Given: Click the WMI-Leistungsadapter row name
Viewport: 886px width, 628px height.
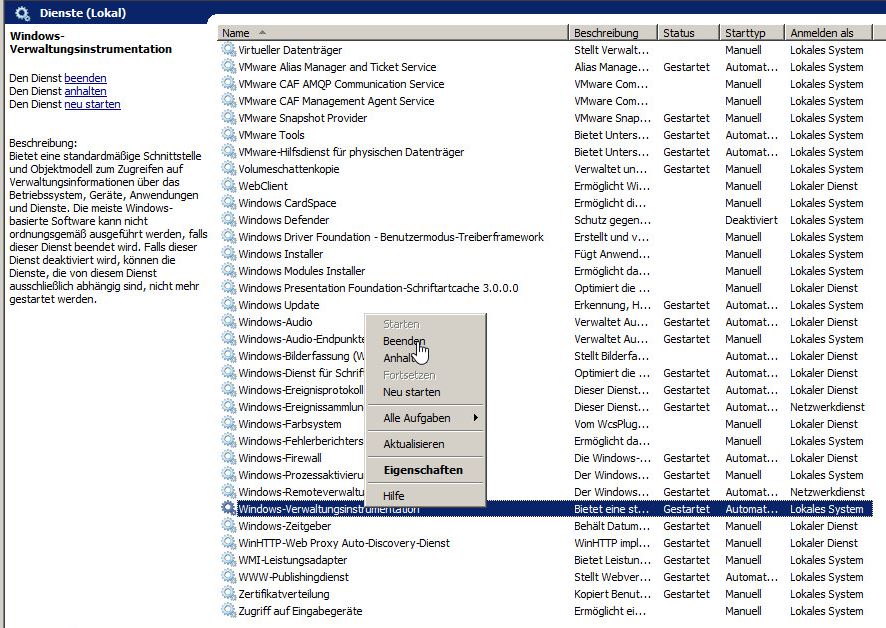Looking at the screenshot, I should pyautogui.click(x=293, y=560).
